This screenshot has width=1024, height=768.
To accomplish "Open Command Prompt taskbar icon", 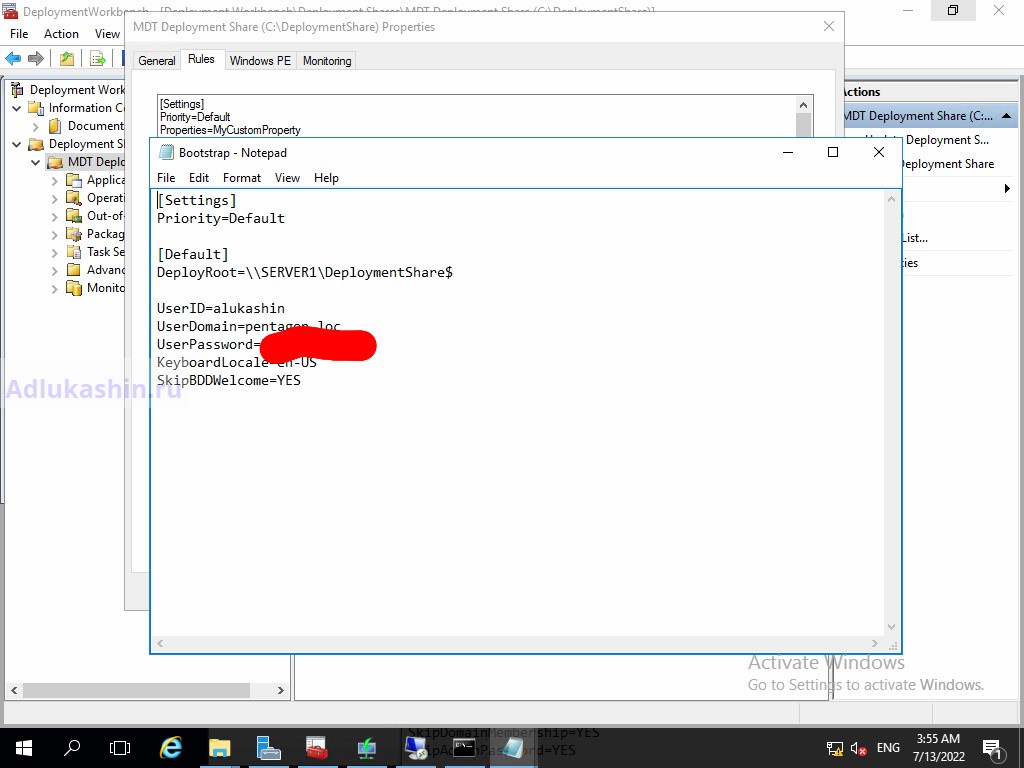I will (464, 747).
